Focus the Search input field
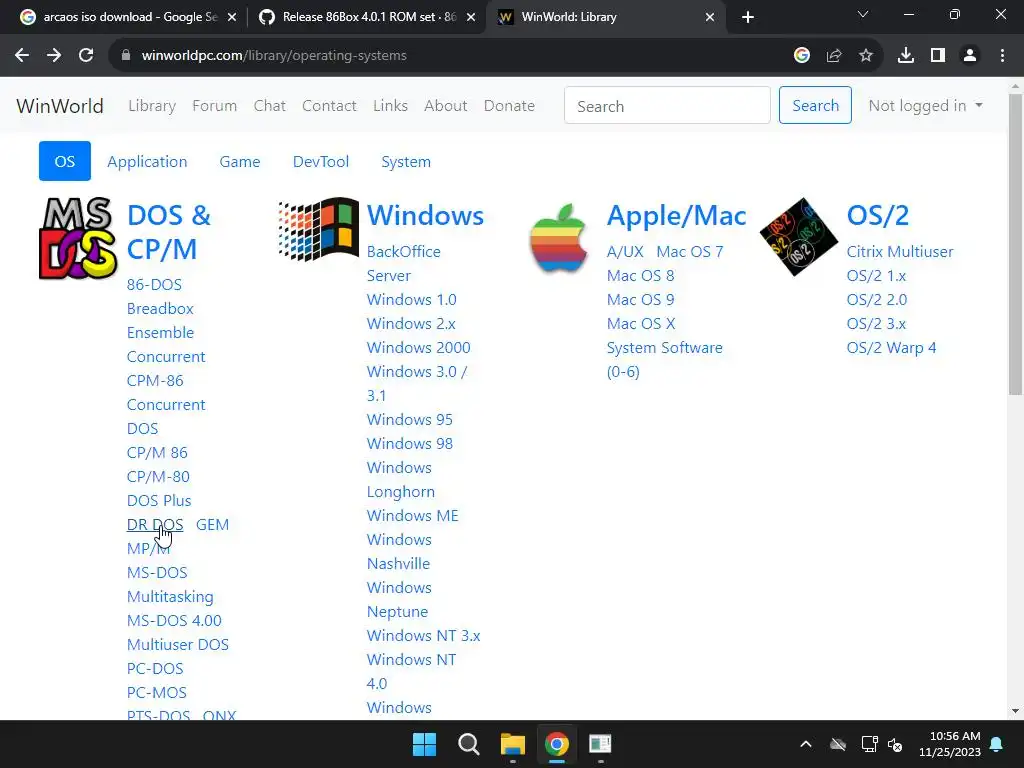 pos(667,105)
